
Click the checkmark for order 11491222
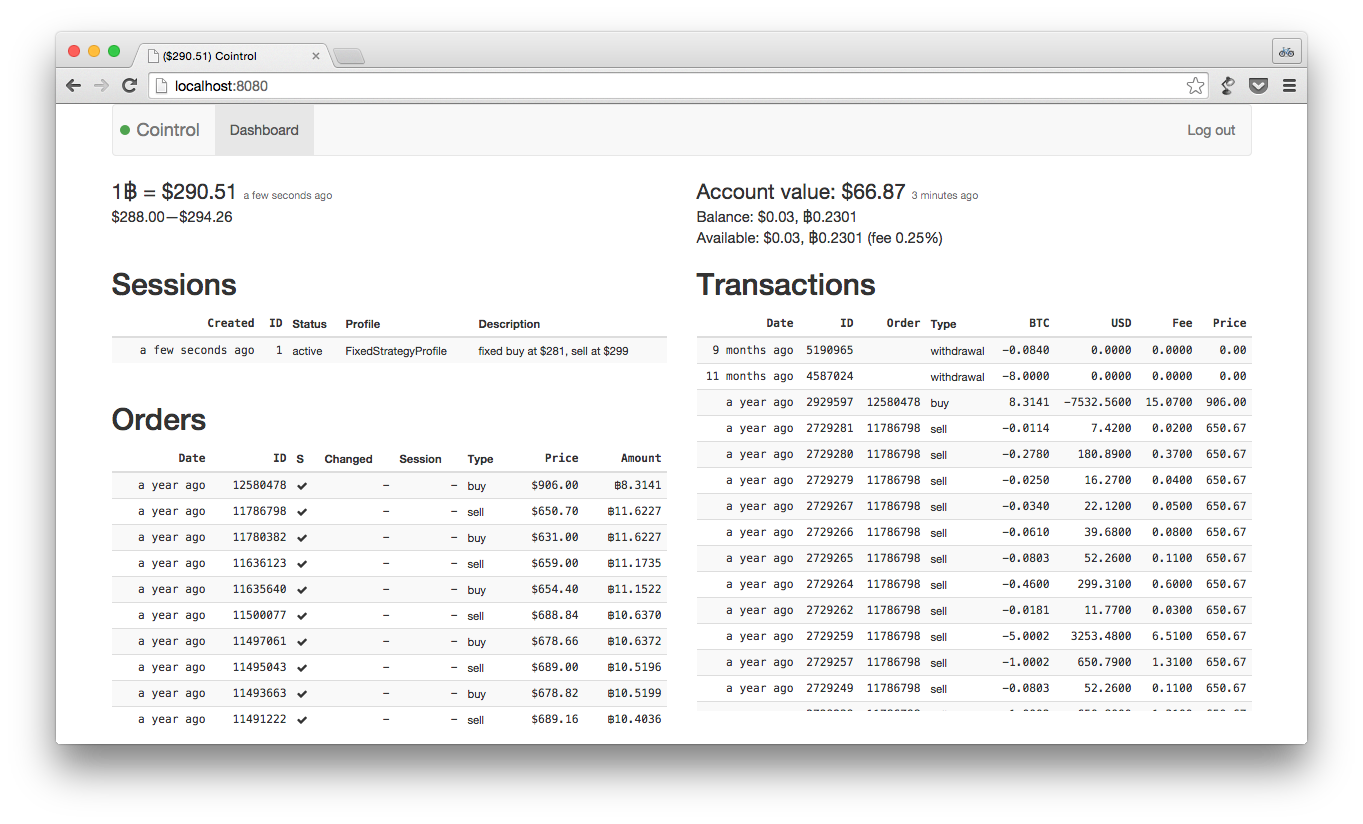302,719
